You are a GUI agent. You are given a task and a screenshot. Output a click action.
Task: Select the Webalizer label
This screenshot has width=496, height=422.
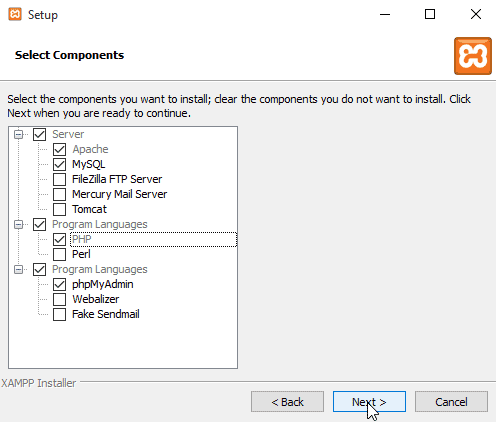point(95,299)
